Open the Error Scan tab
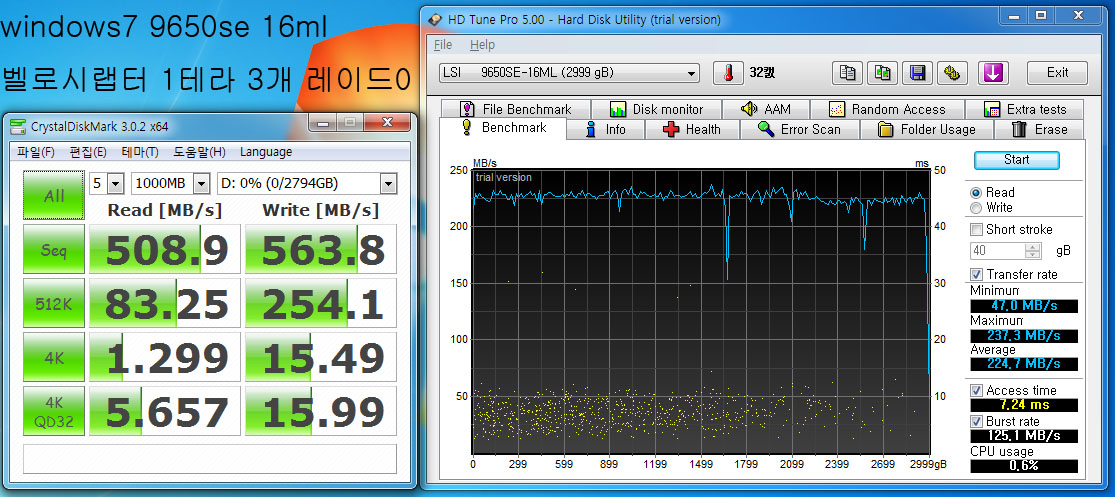Image resolution: width=1115 pixels, height=497 pixels. click(x=799, y=129)
